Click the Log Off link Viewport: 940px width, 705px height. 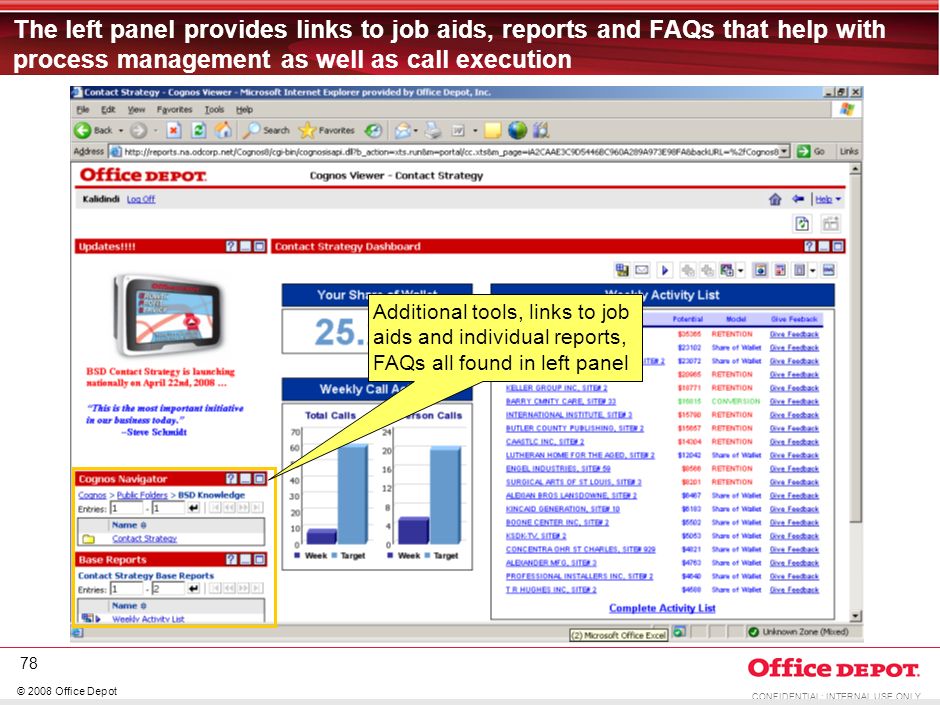tap(141, 199)
